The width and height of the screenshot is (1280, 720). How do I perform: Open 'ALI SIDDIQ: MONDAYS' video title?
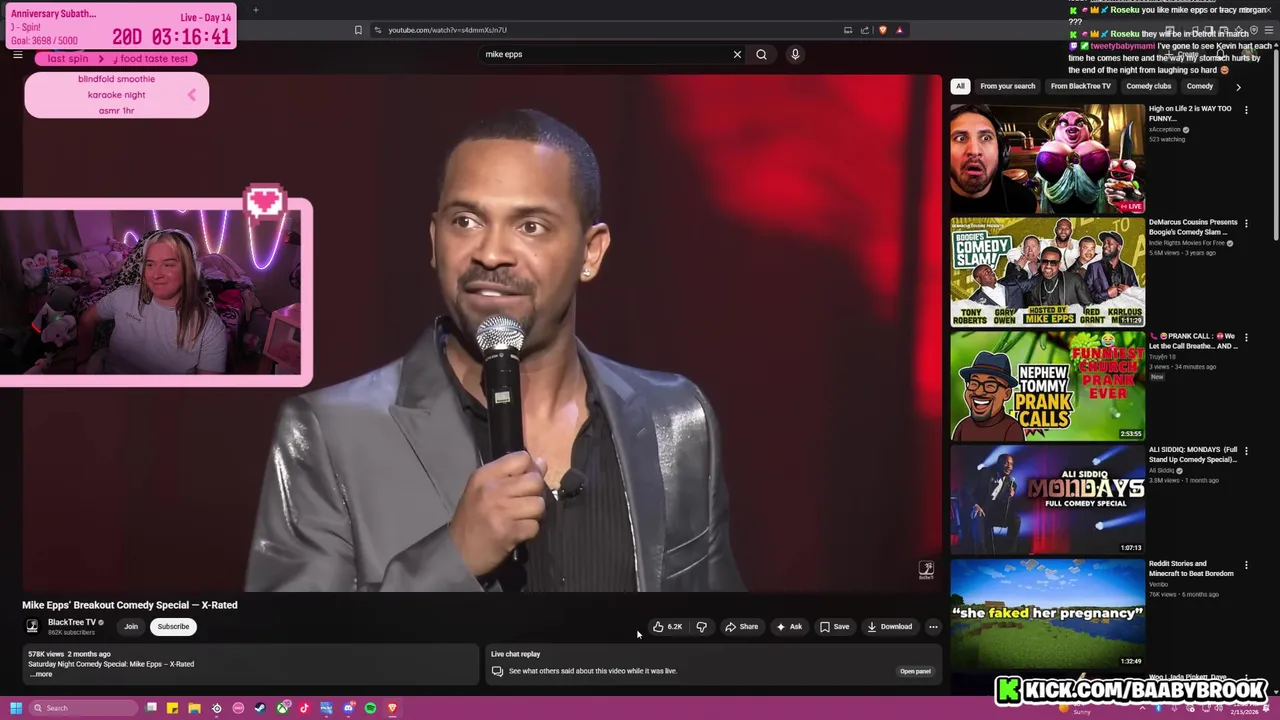click(x=1192, y=455)
